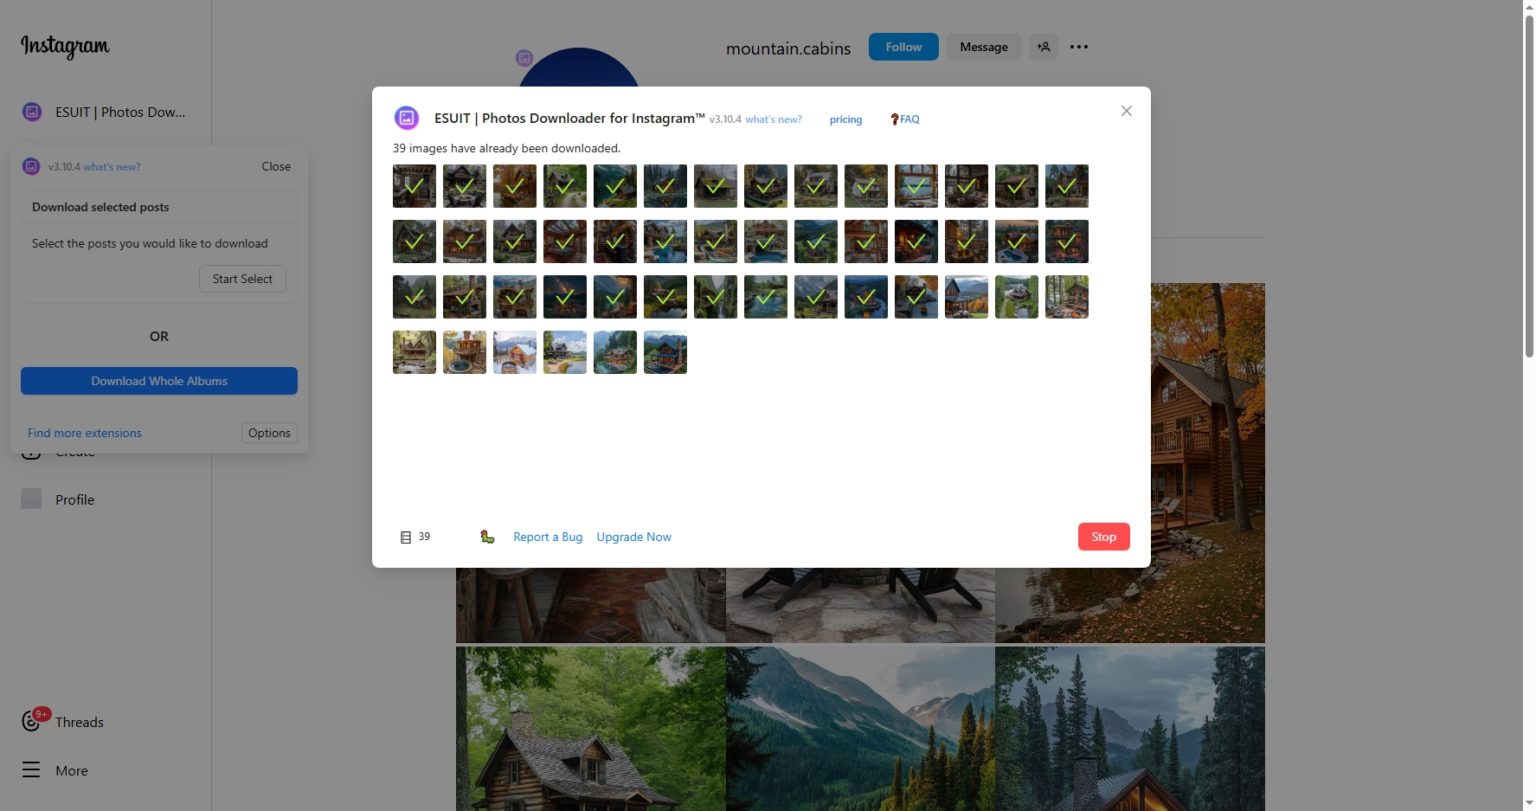1536x811 pixels.
Task: Click the Instagram logo in the sidebar
Action: [63, 47]
